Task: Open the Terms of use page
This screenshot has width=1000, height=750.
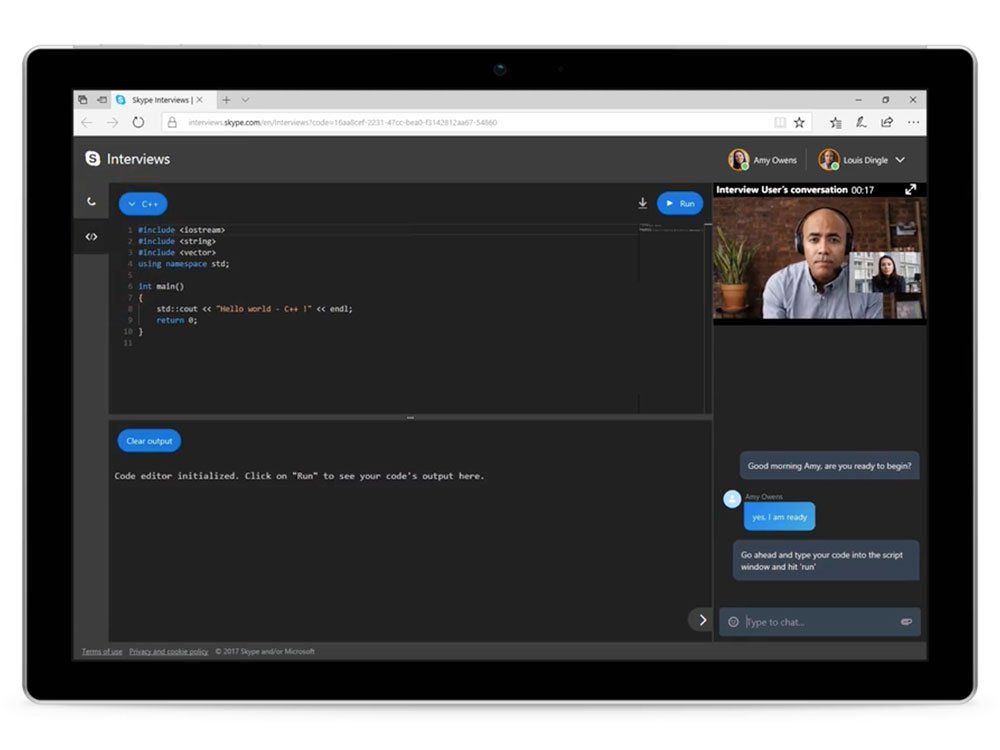Action: click(x=101, y=651)
